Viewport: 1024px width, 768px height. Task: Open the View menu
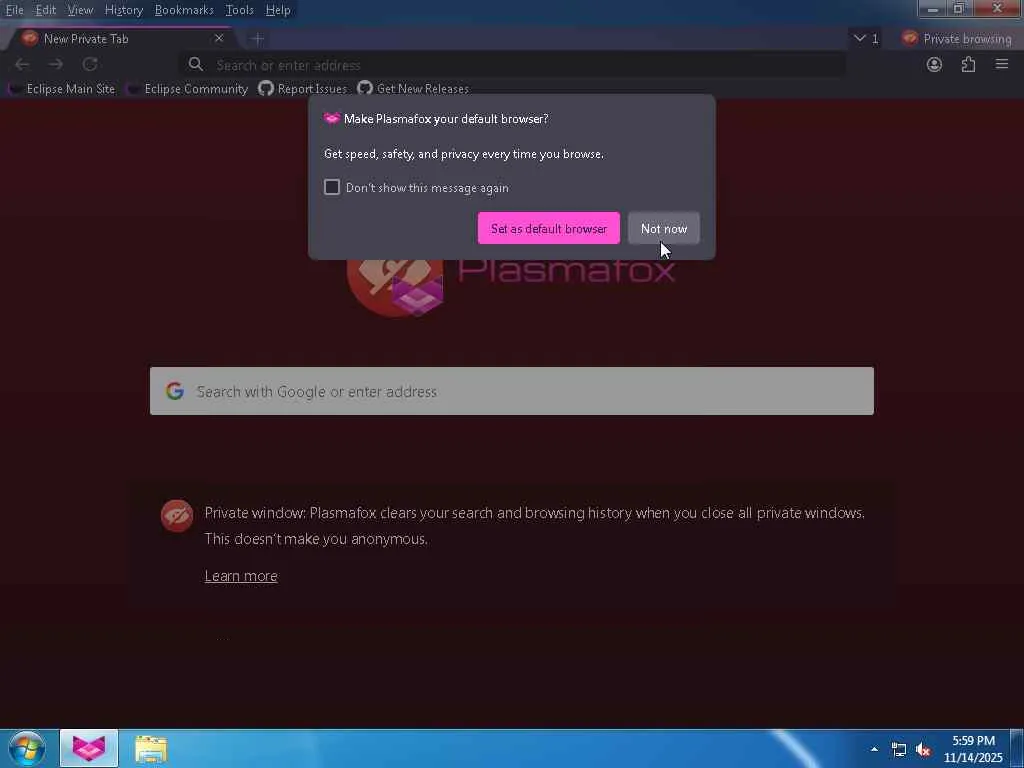tap(80, 10)
